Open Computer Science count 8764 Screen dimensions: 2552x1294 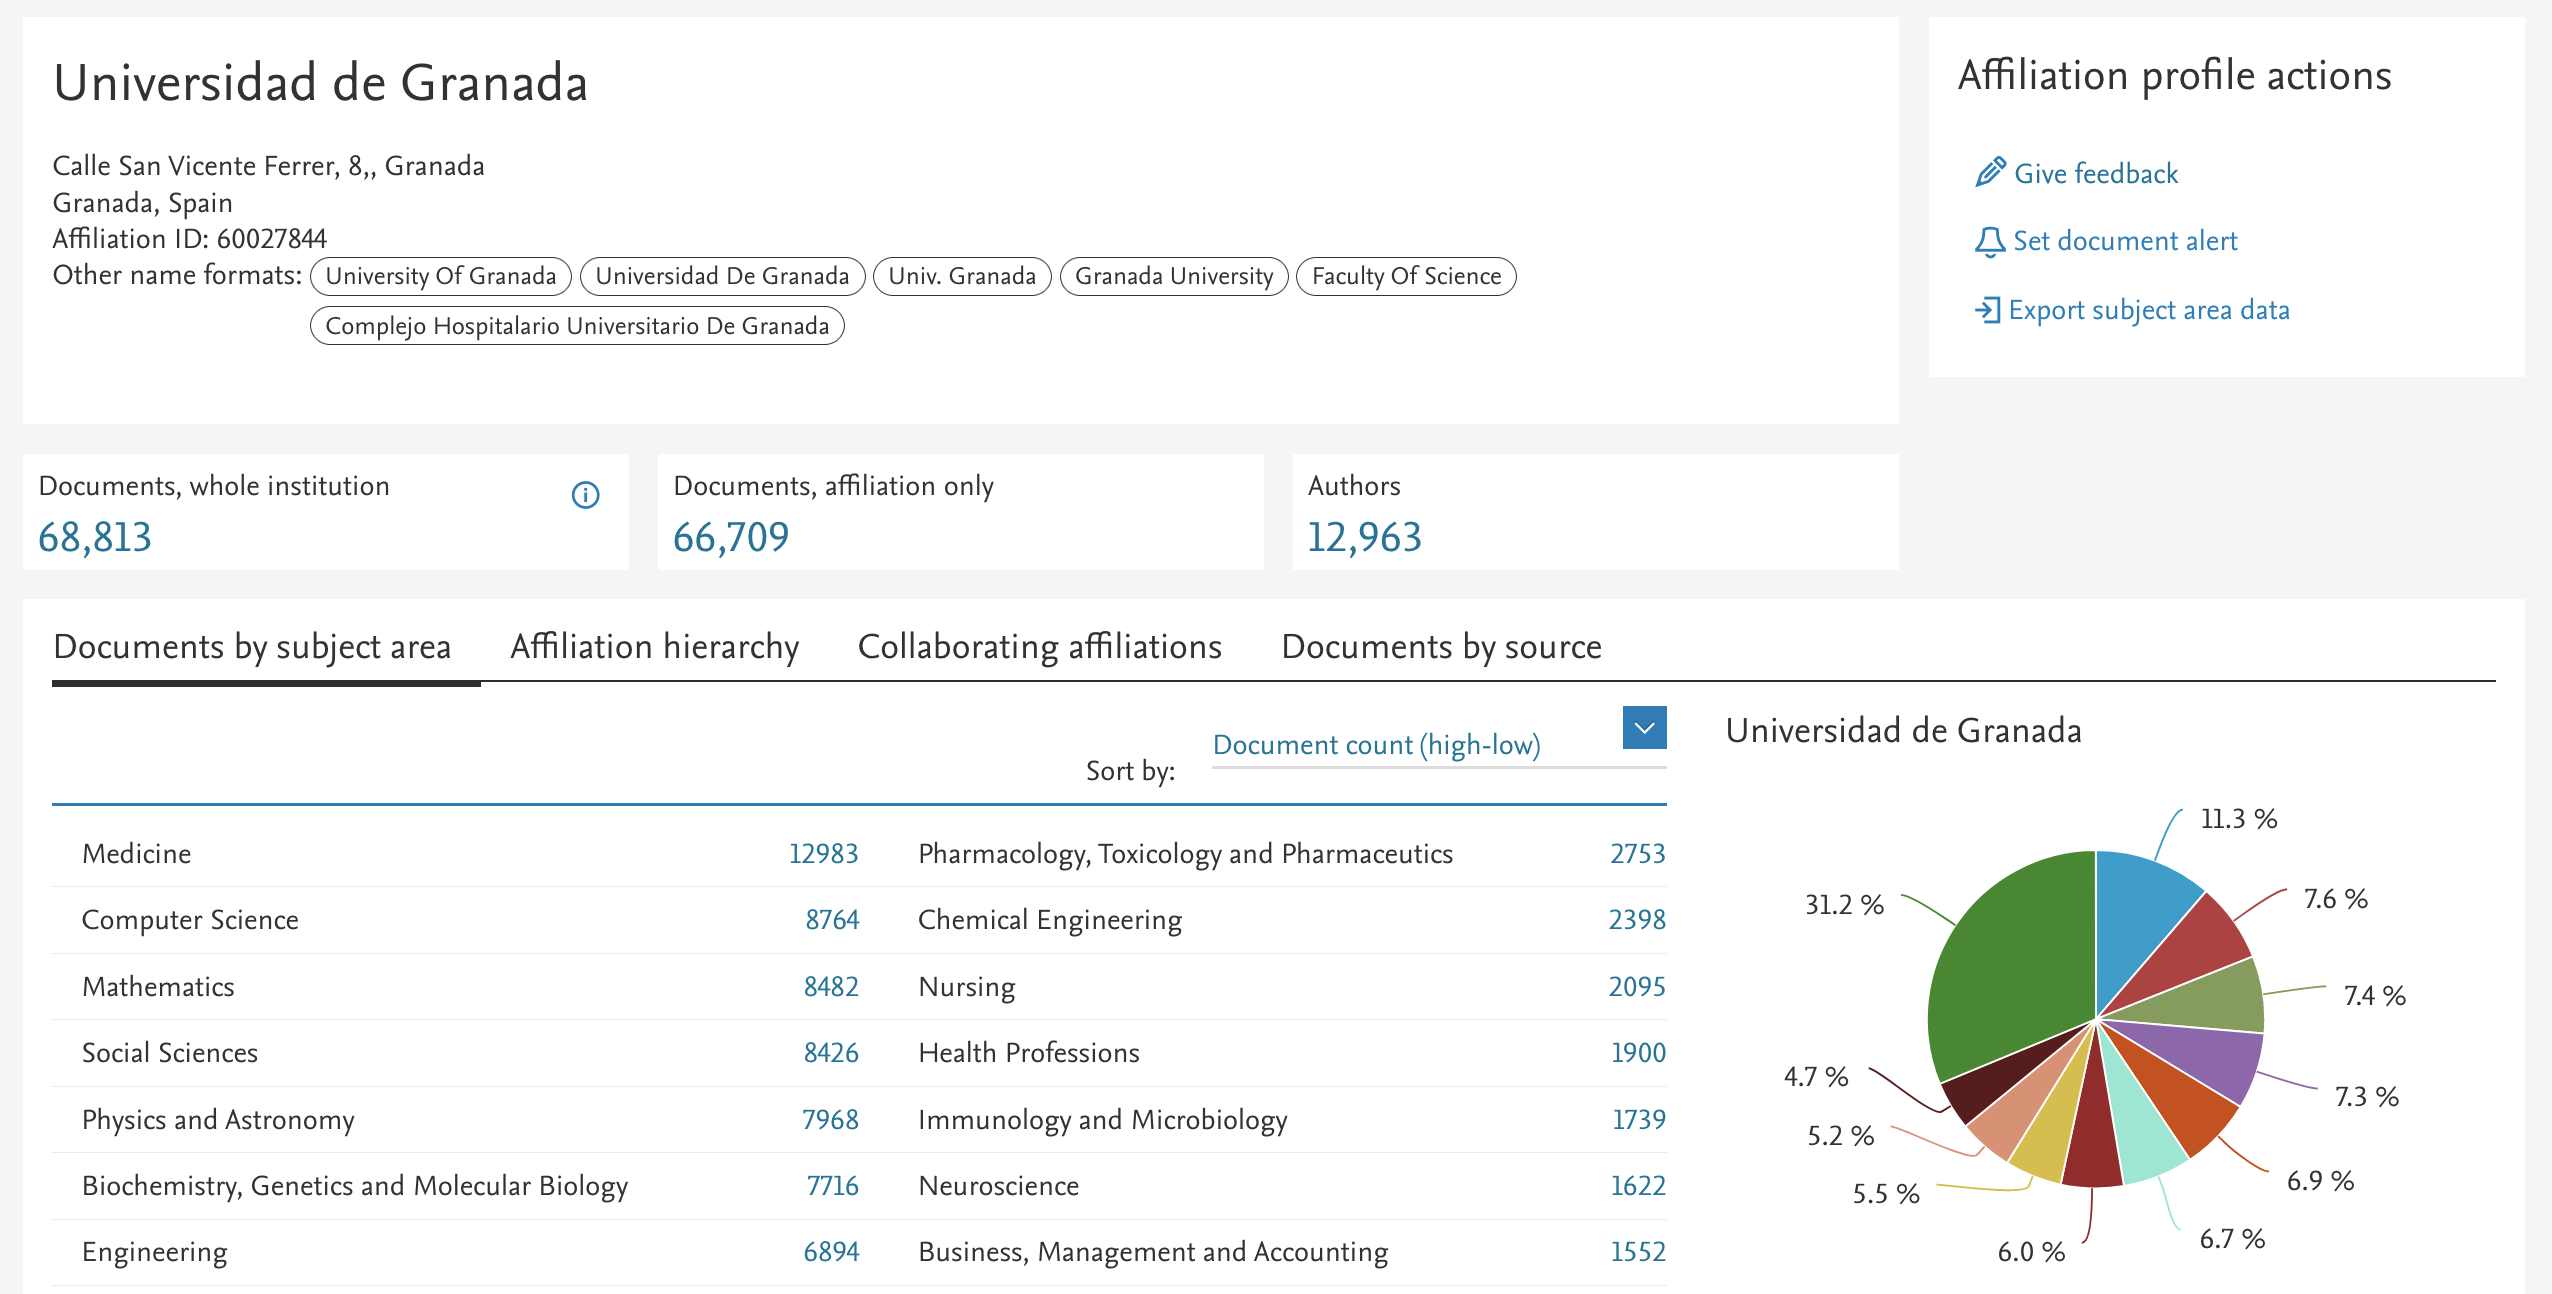click(832, 920)
